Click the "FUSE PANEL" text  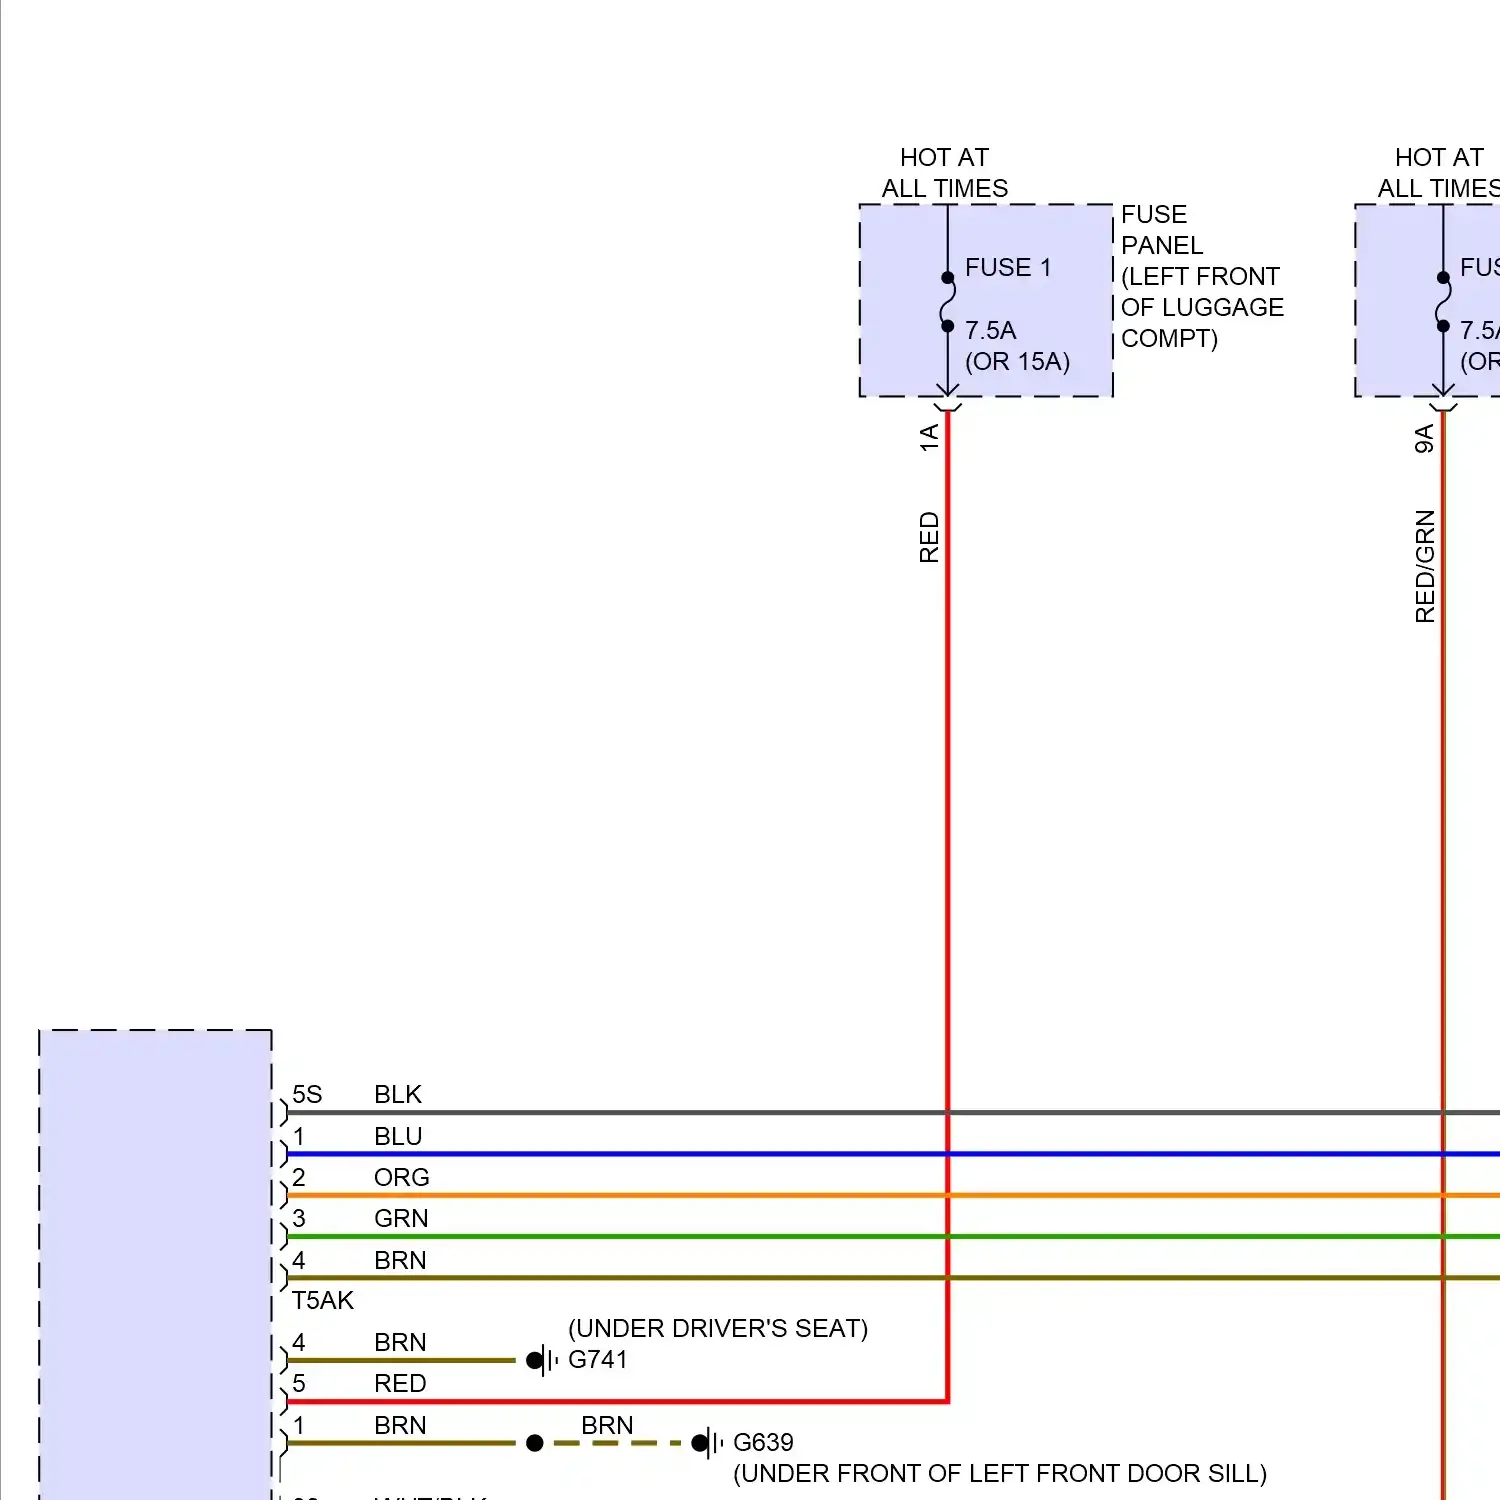pos(1161,230)
